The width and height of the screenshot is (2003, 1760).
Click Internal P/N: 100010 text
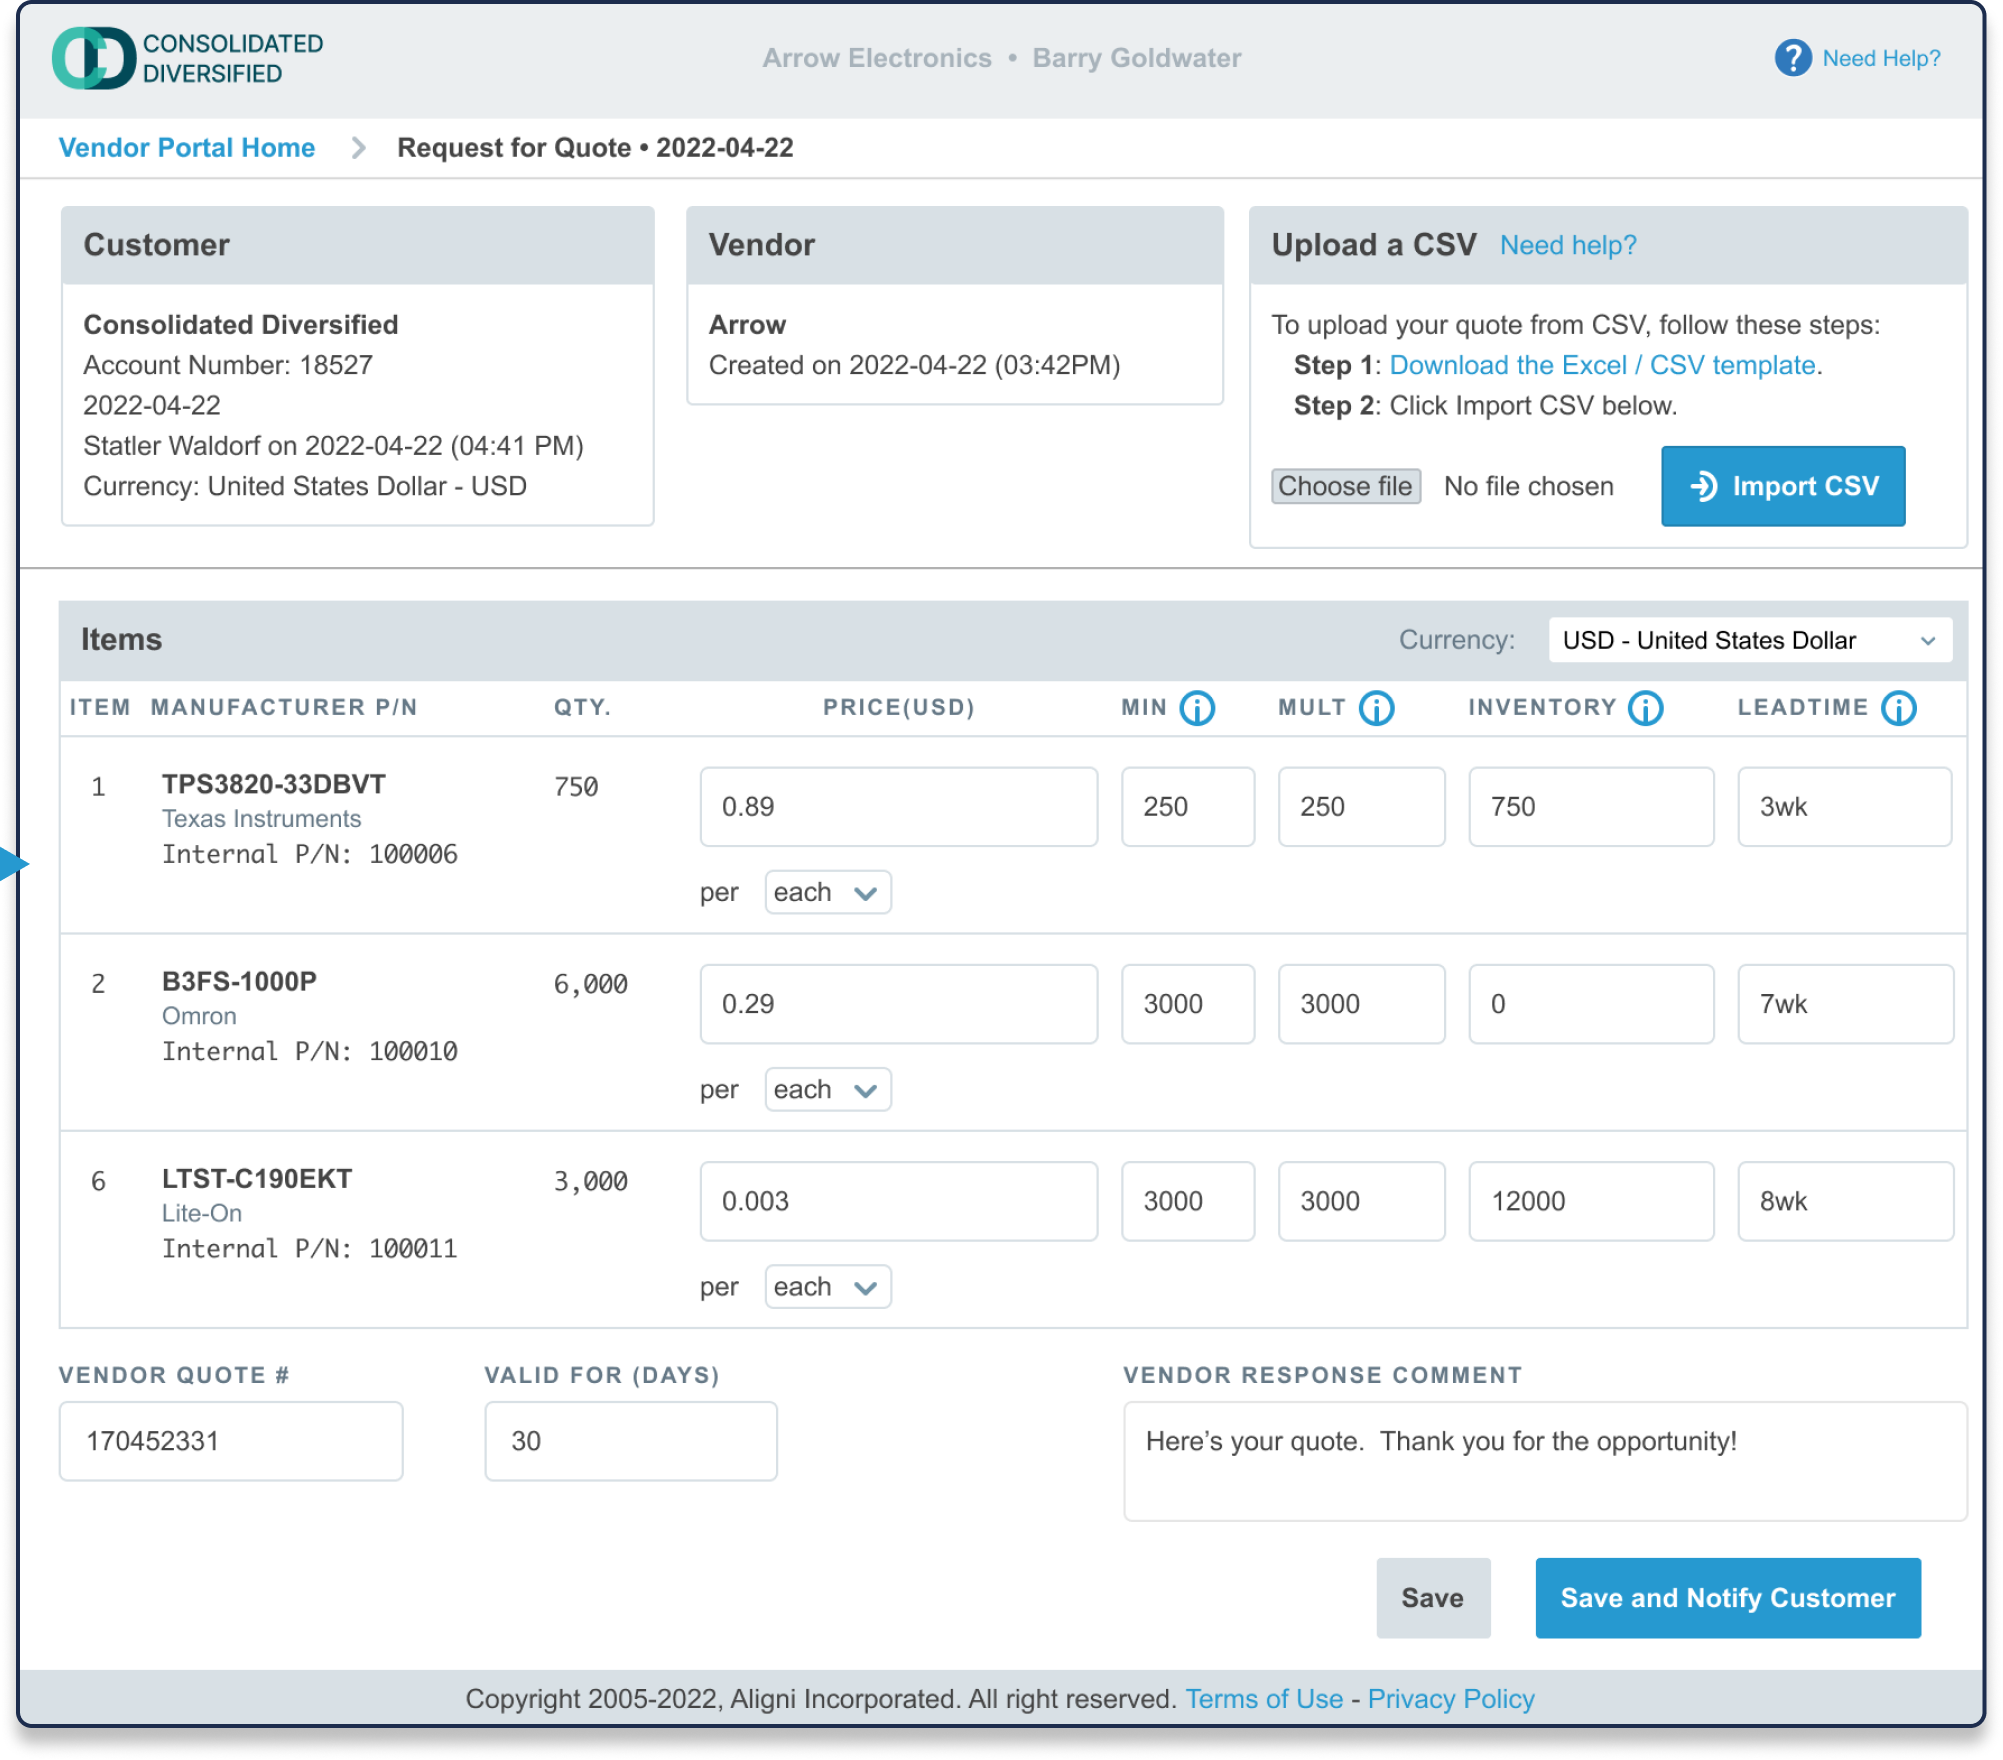309,1051
